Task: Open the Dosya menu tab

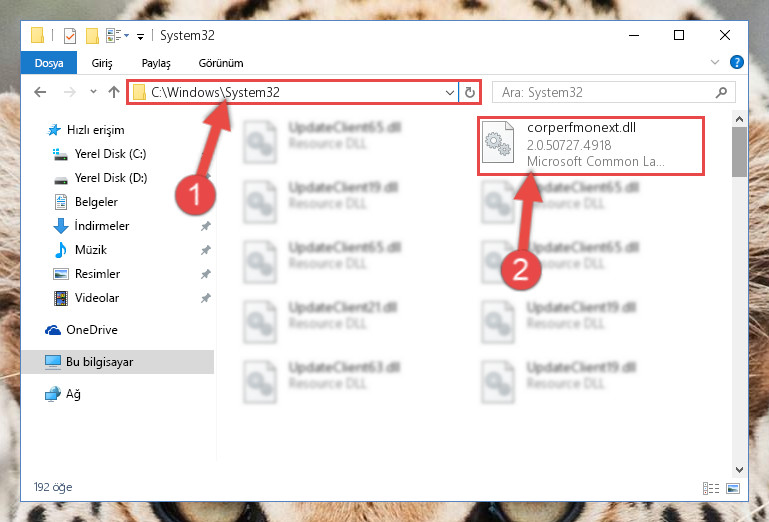Action: pyautogui.click(x=49, y=63)
